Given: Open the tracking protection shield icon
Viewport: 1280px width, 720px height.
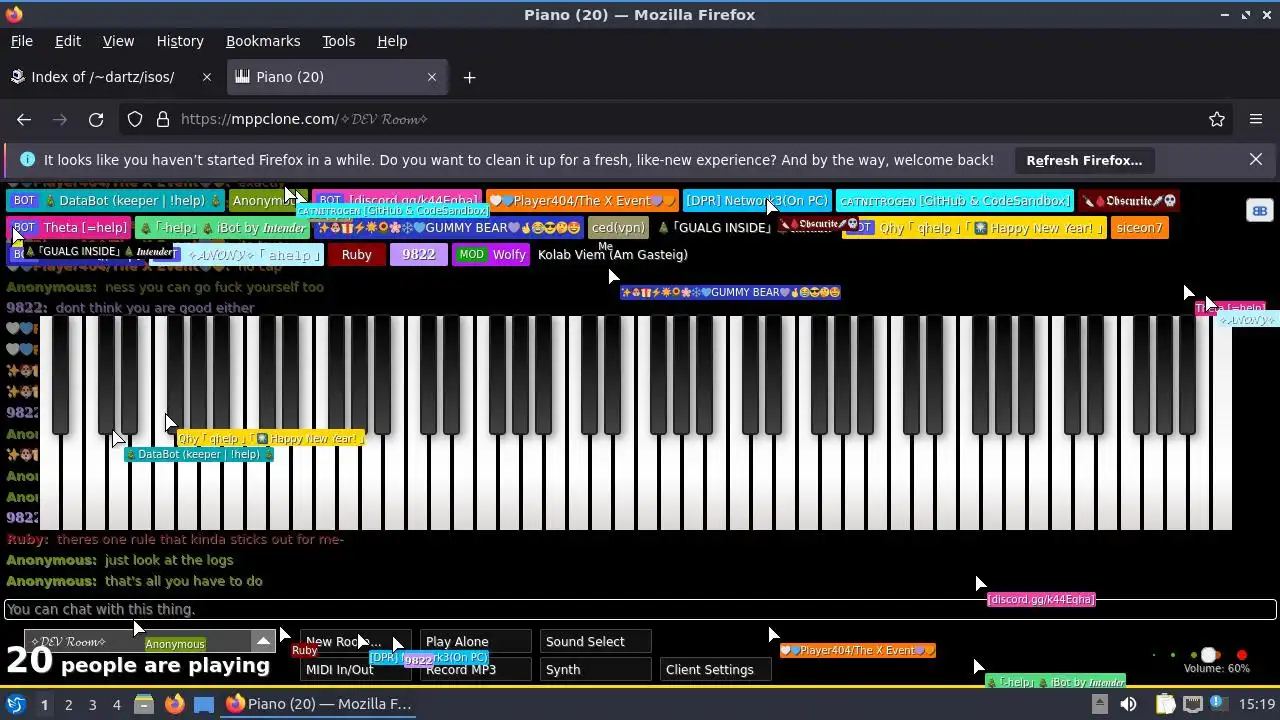Looking at the screenshot, I should click(135, 119).
